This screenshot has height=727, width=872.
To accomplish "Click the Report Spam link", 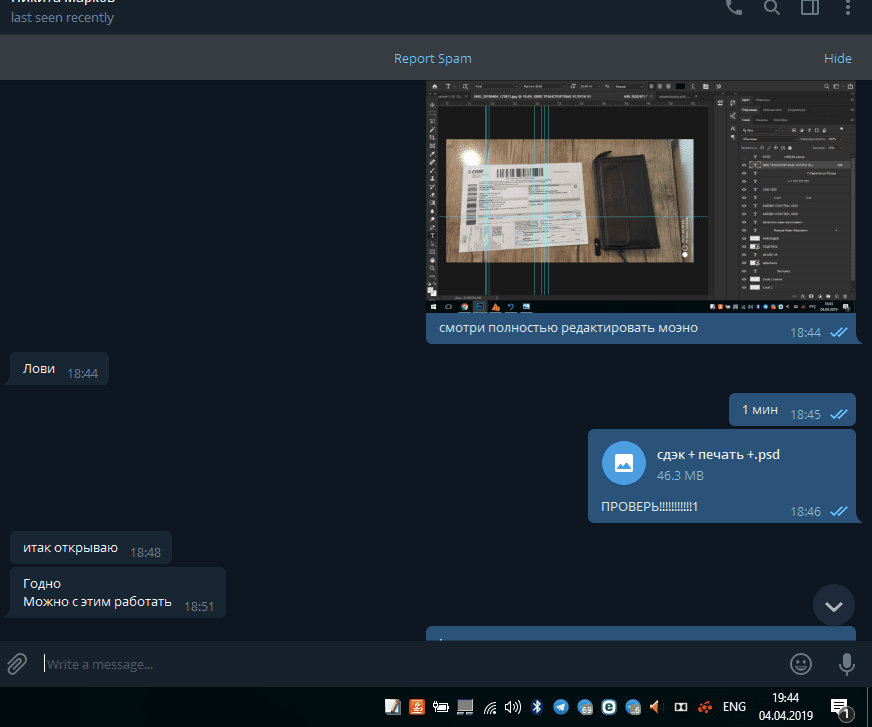I will click(x=432, y=59).
